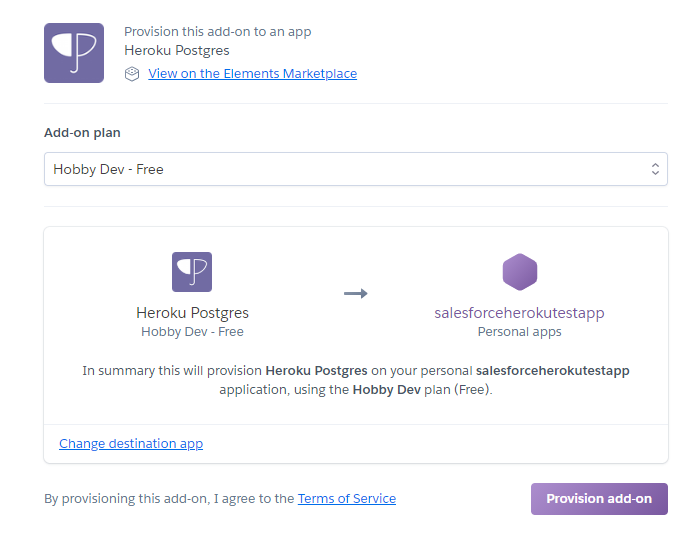Click the purple hexagon app icon
This screenshot has width=692, height=540.
[x=519, y=272]
